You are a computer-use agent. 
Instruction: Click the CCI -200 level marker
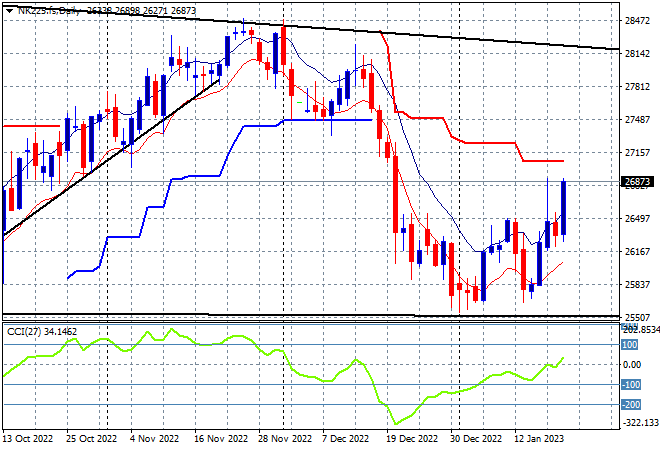tap(631, 405)
